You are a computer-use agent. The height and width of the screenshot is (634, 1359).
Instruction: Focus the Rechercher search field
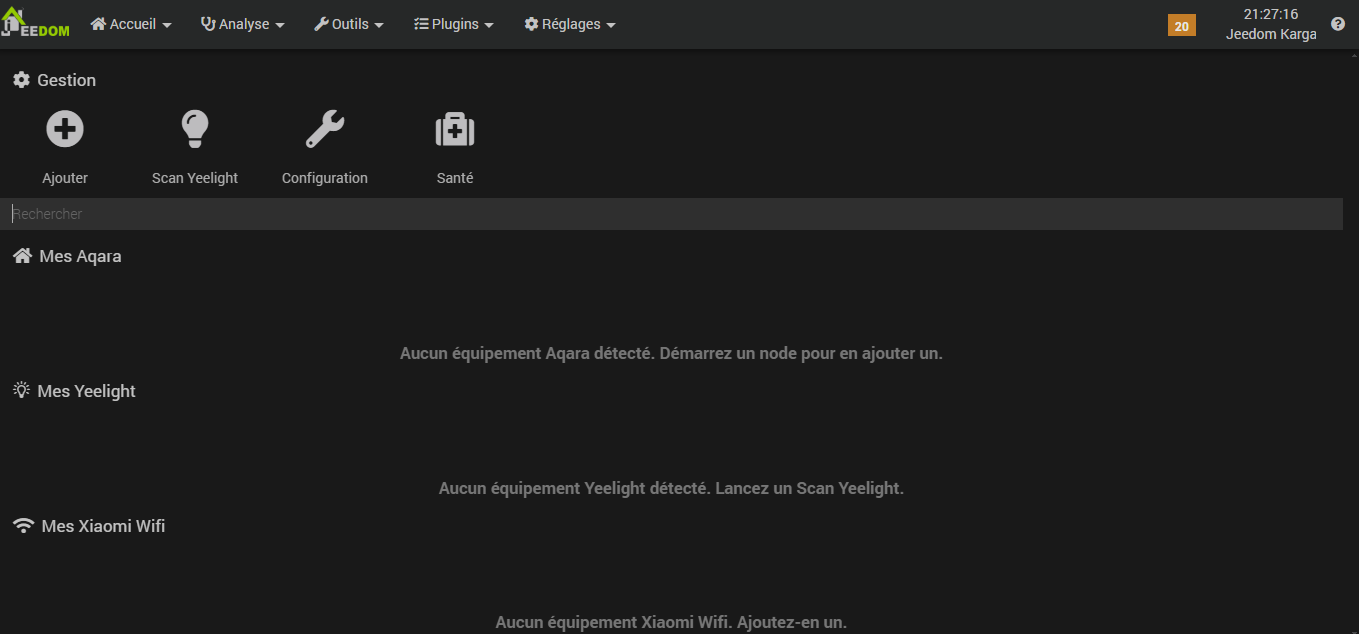[671, 214]
